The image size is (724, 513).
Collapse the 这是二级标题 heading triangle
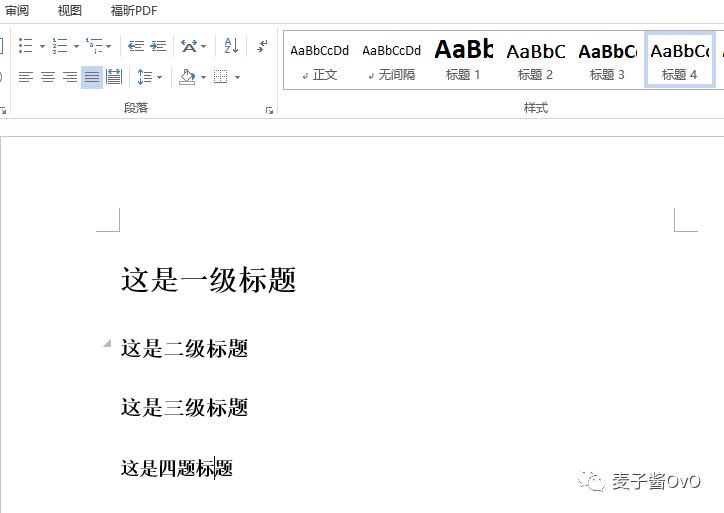[107, 343]
